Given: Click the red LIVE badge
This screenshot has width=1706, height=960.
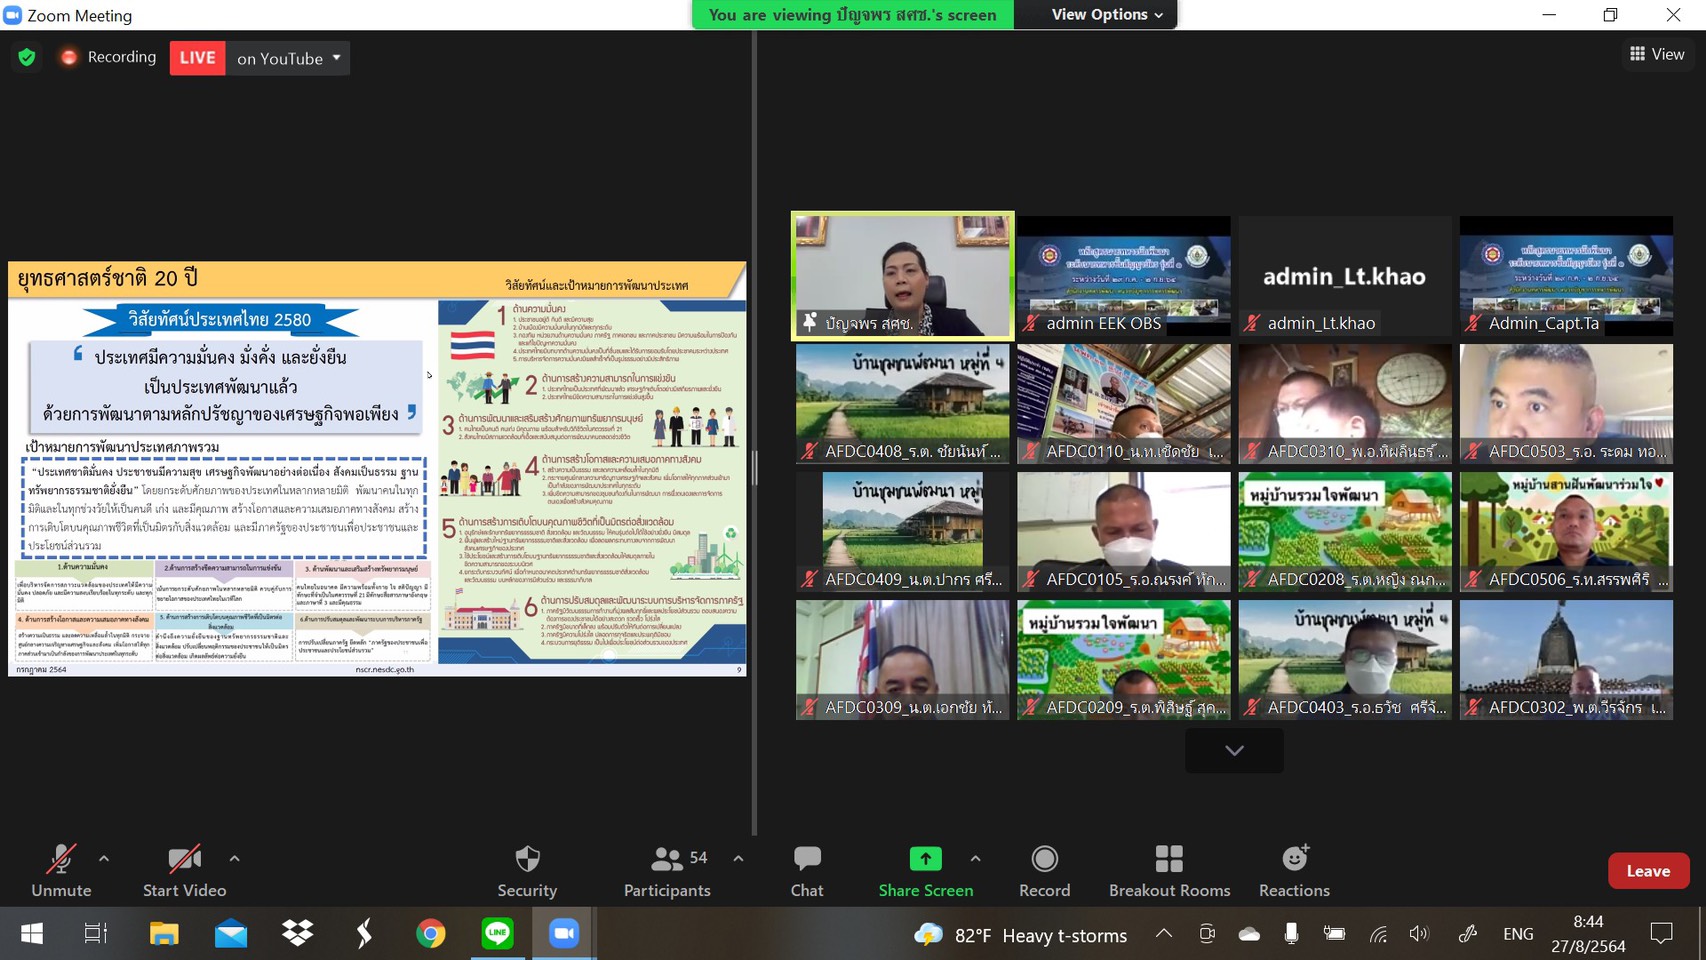Looking at the screenshot, I should [x=197, y=58].
